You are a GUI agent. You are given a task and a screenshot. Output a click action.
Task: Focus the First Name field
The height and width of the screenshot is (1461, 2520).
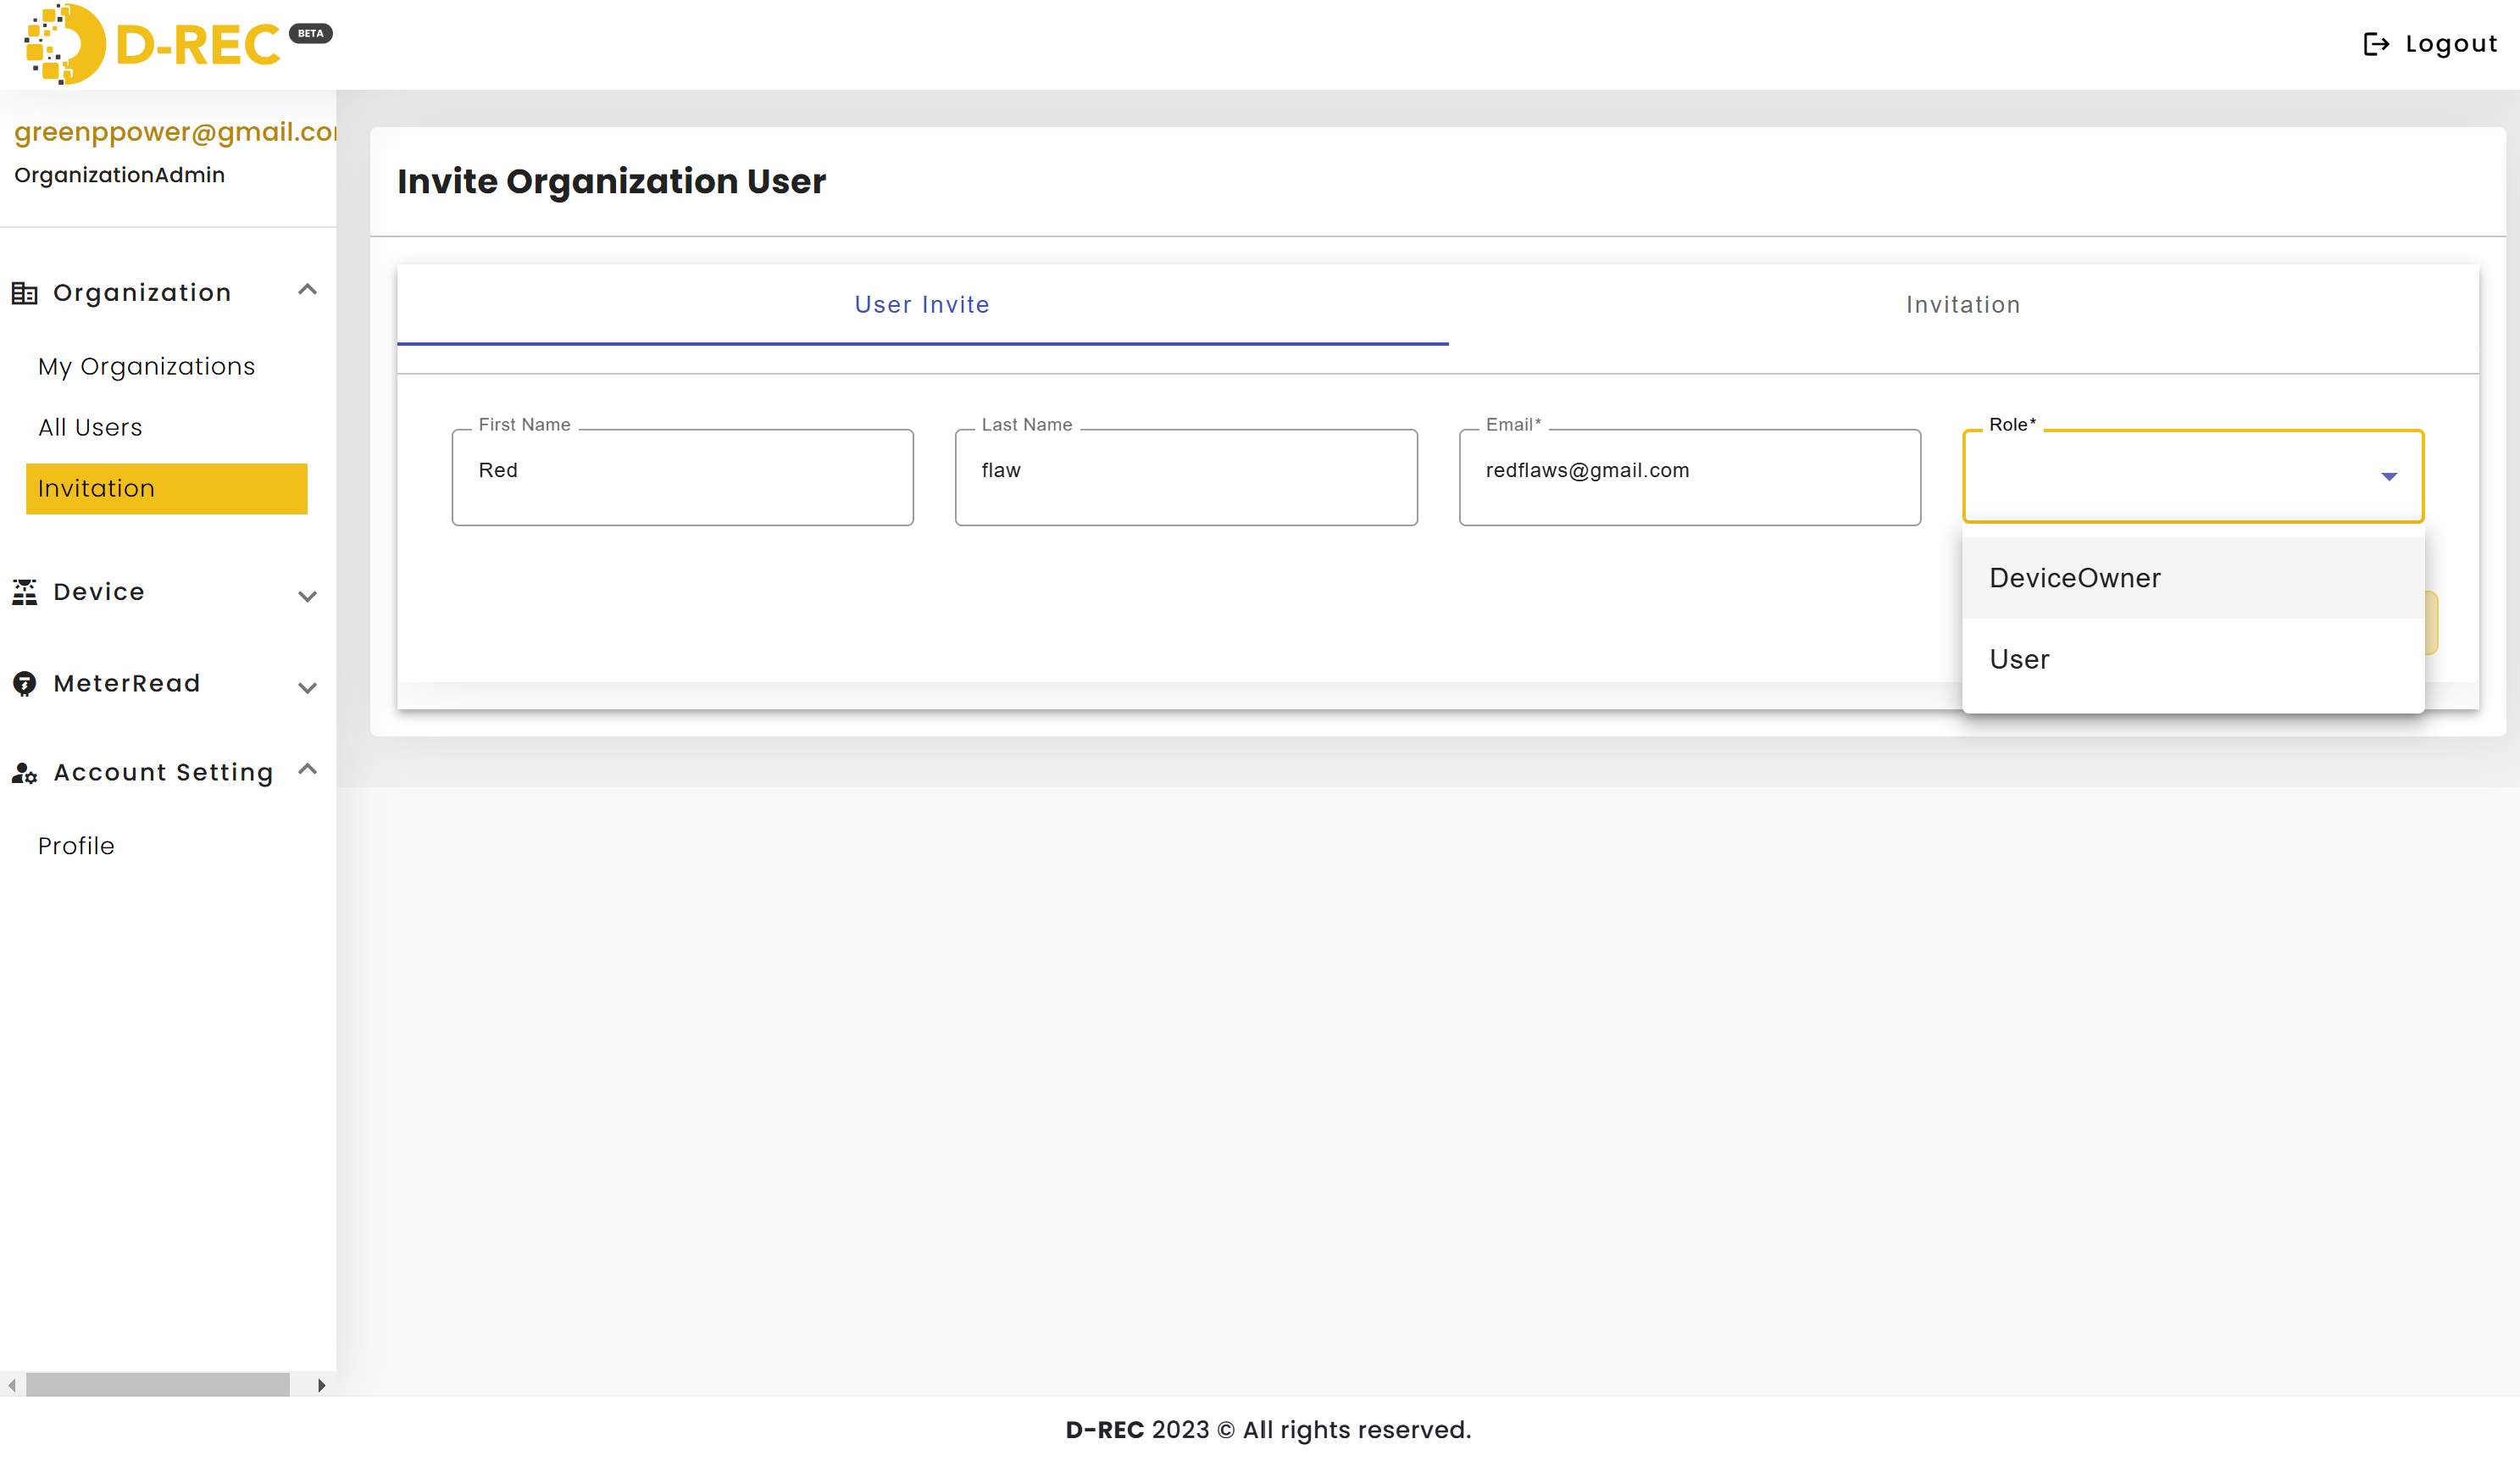[682, 477]
